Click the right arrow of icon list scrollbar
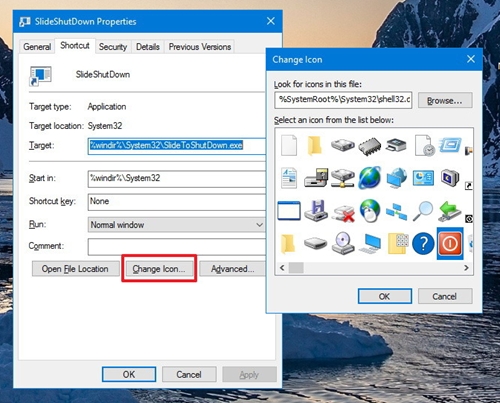This screenshot has width=500, height=403. [466, 268]
